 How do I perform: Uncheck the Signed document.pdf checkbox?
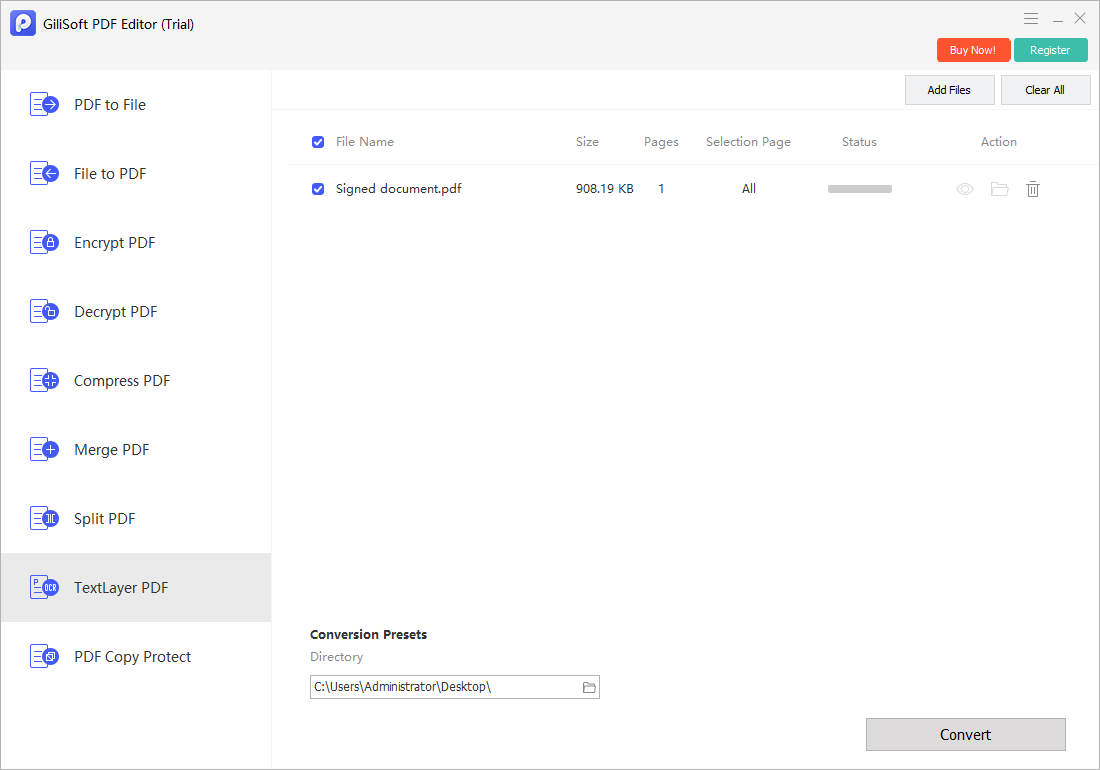318,189
